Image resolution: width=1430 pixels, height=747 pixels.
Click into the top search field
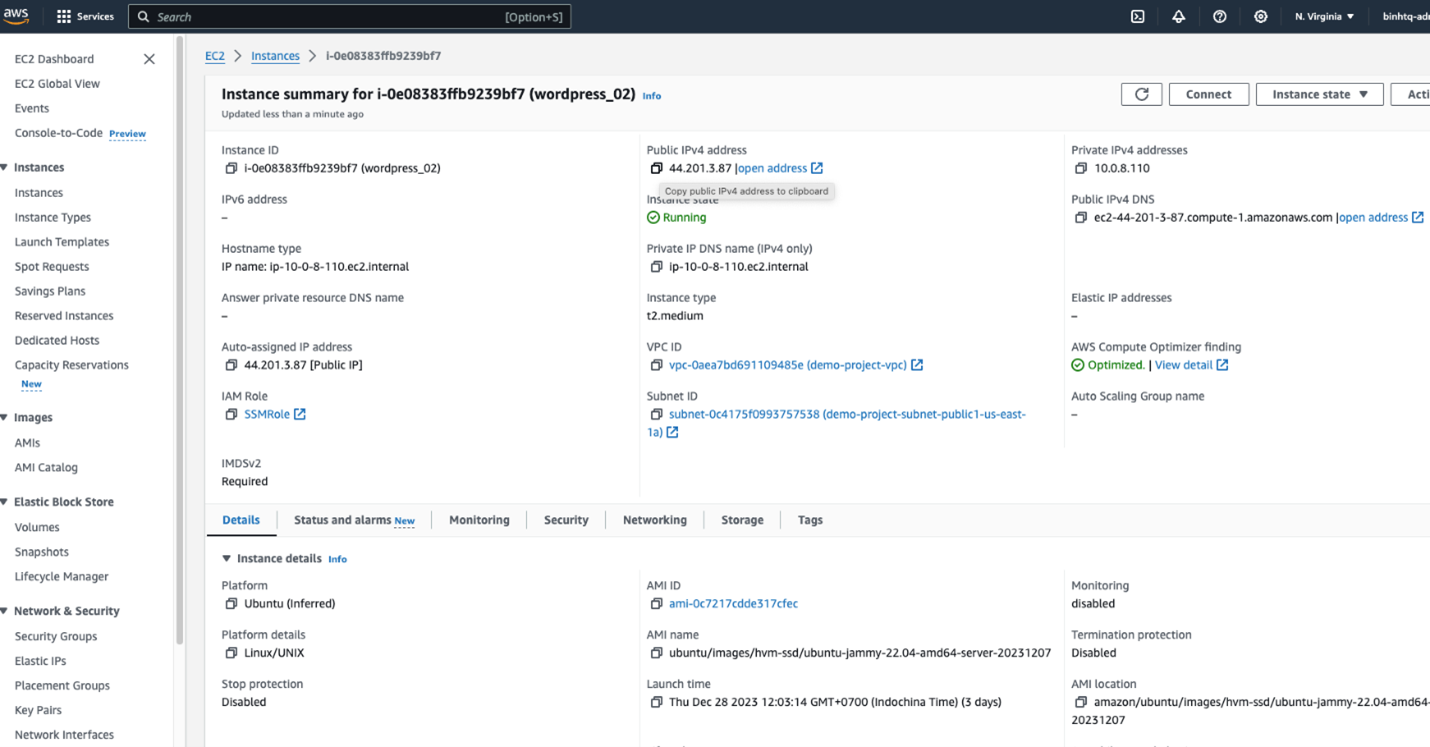pyautogui.click(x=349, y=17)
